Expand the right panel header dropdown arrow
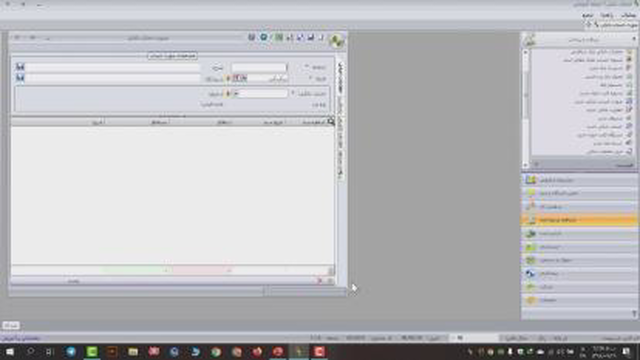Viewport: 640px width, 360px height. 634,39
